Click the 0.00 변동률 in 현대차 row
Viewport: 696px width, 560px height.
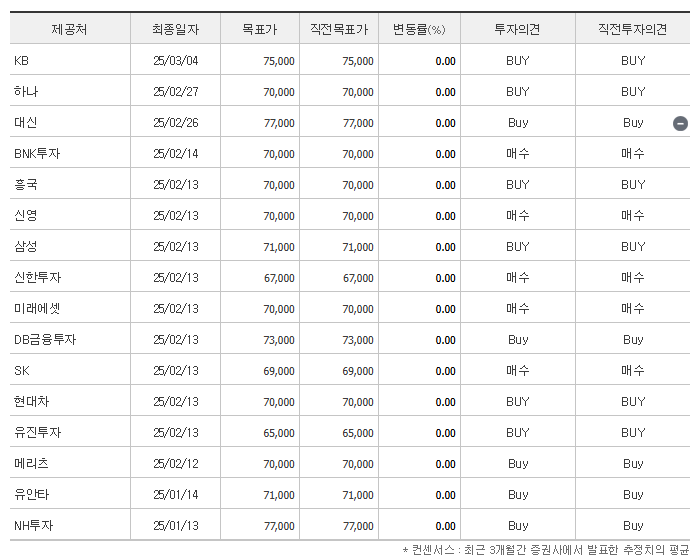point(446,402)
